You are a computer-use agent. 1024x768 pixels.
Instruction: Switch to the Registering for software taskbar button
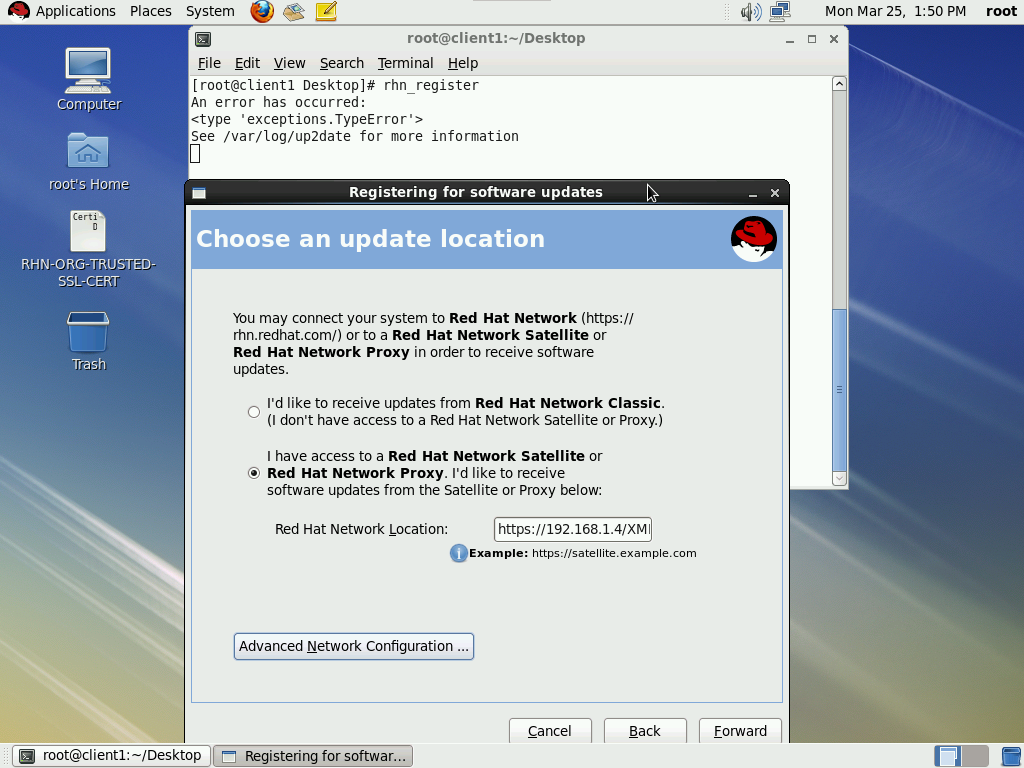point(313,756)
